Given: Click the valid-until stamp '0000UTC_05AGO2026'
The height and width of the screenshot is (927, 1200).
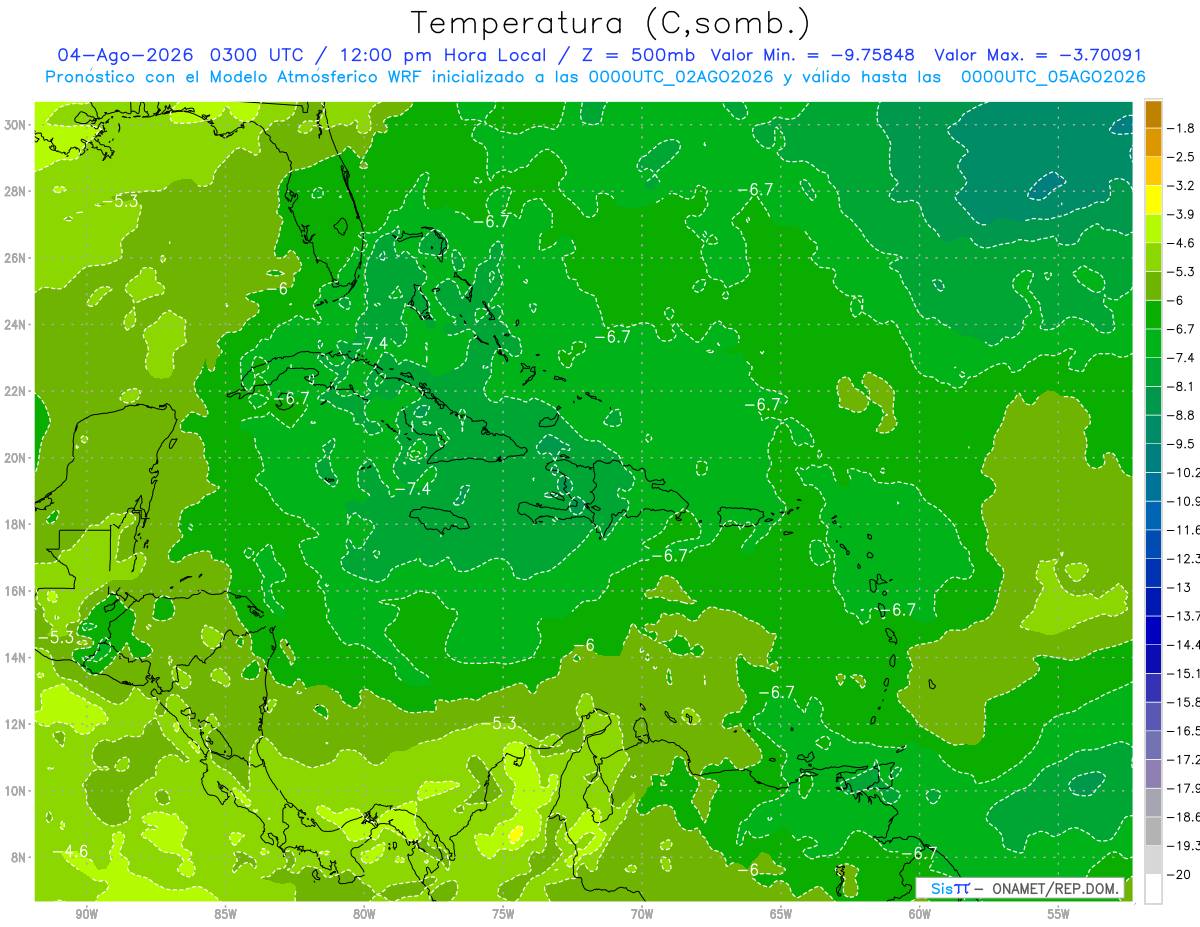Looking at the screenshot, I should 1053,77.
